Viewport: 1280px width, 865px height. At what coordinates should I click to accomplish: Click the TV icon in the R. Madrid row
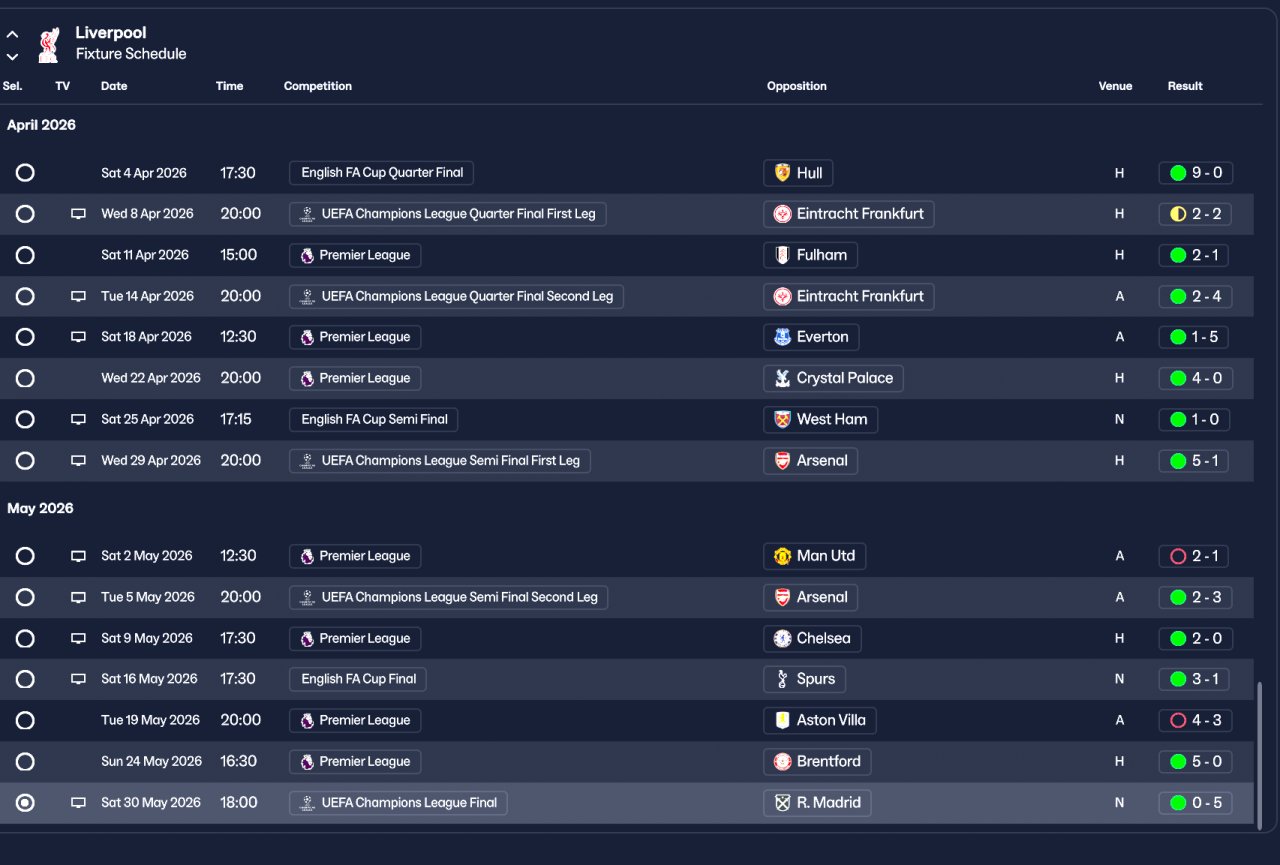pos(78,802)
